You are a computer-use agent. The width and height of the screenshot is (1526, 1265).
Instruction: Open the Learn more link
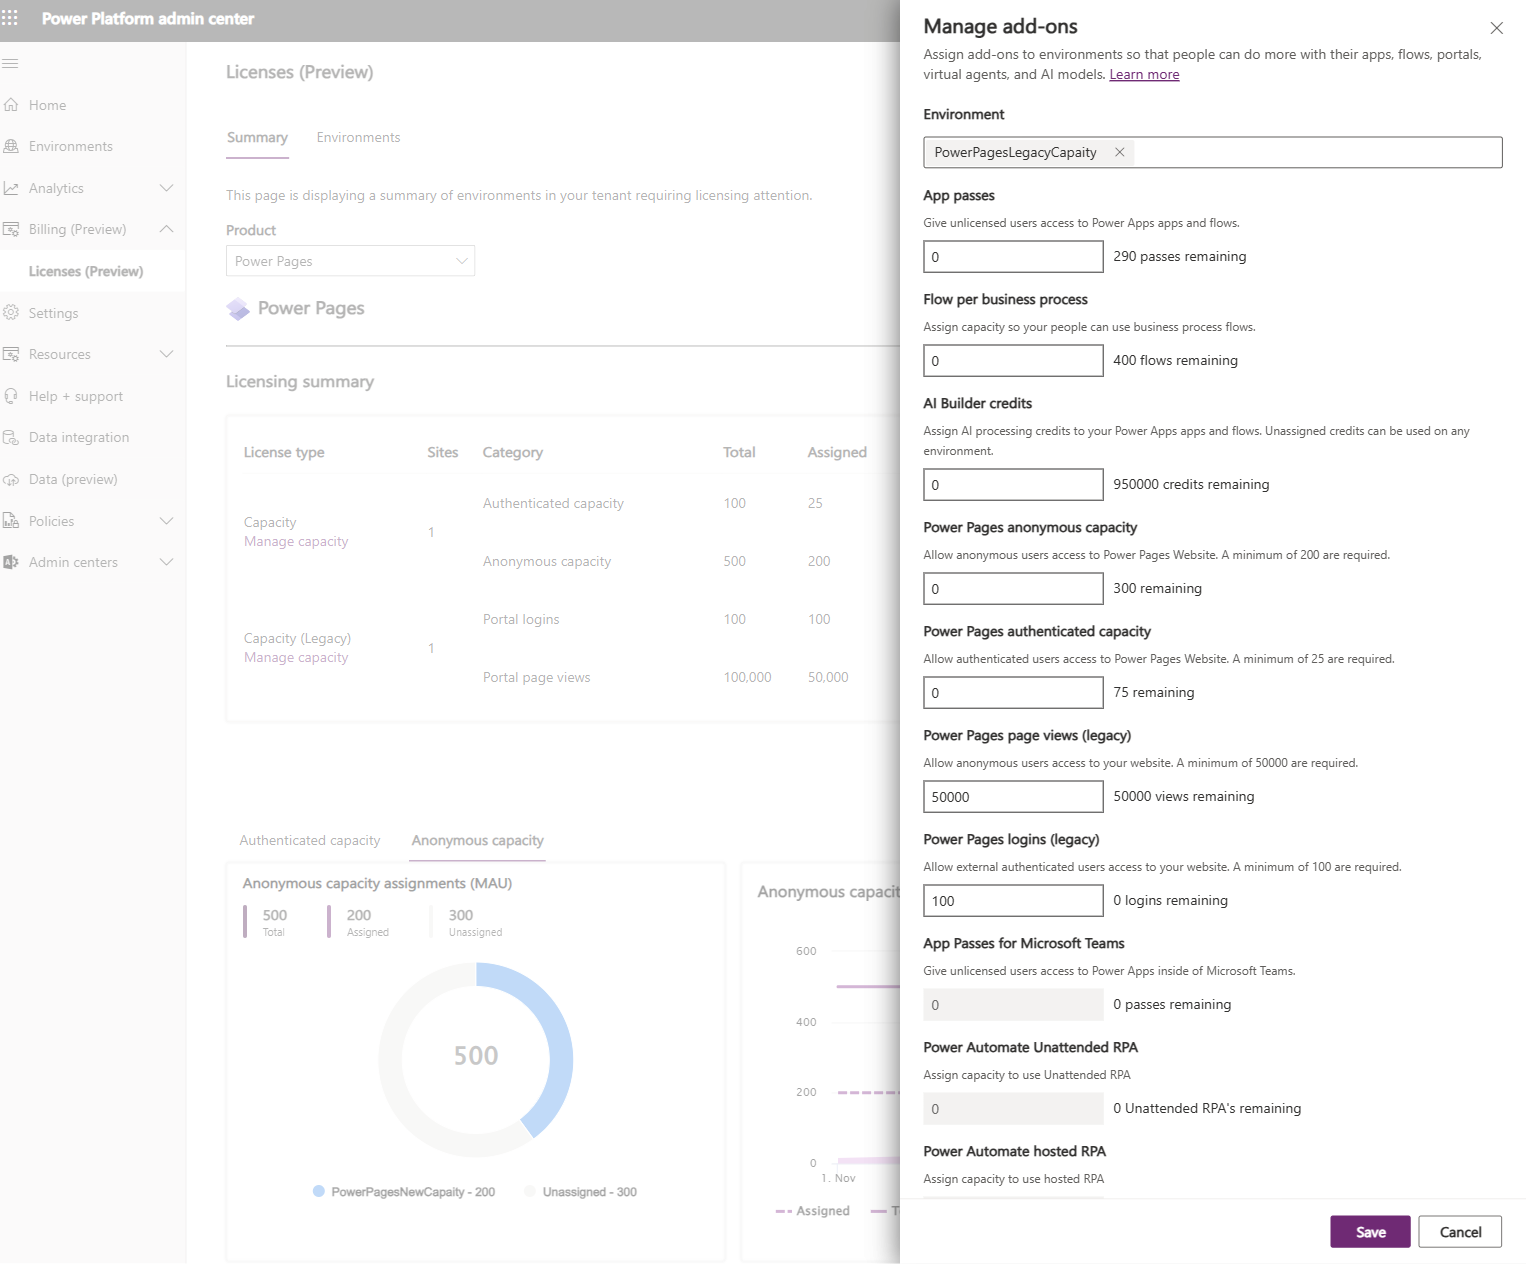click(x=1143, y=74)
